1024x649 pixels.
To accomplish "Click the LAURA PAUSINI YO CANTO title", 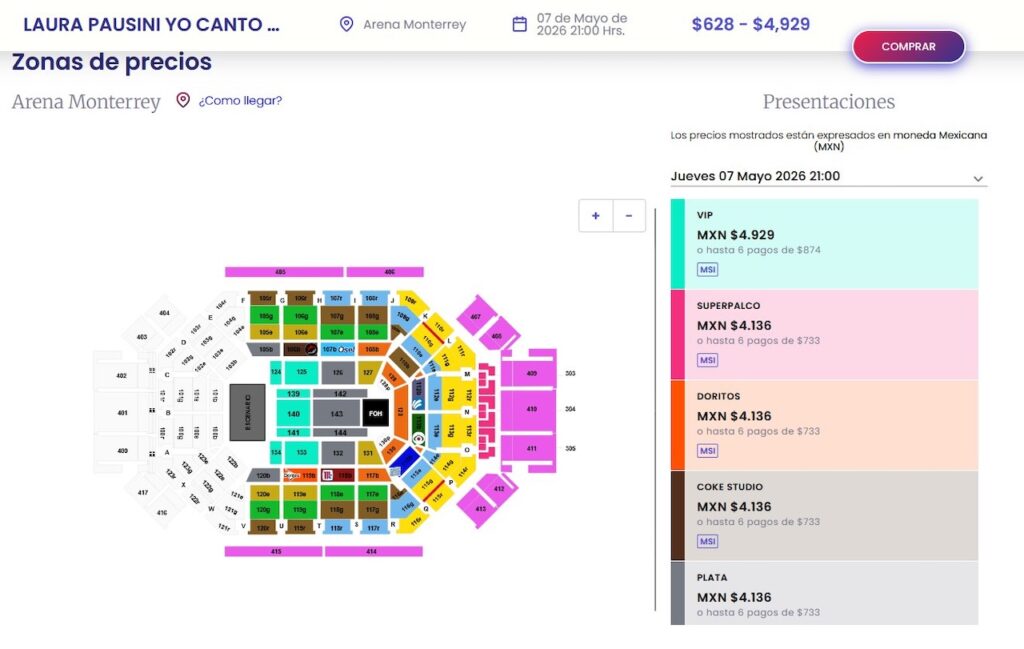I will click(150, 24).
